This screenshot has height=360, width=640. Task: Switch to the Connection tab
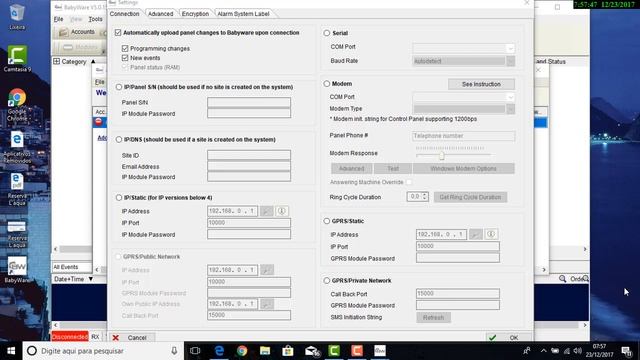click(x=124, y=14)
